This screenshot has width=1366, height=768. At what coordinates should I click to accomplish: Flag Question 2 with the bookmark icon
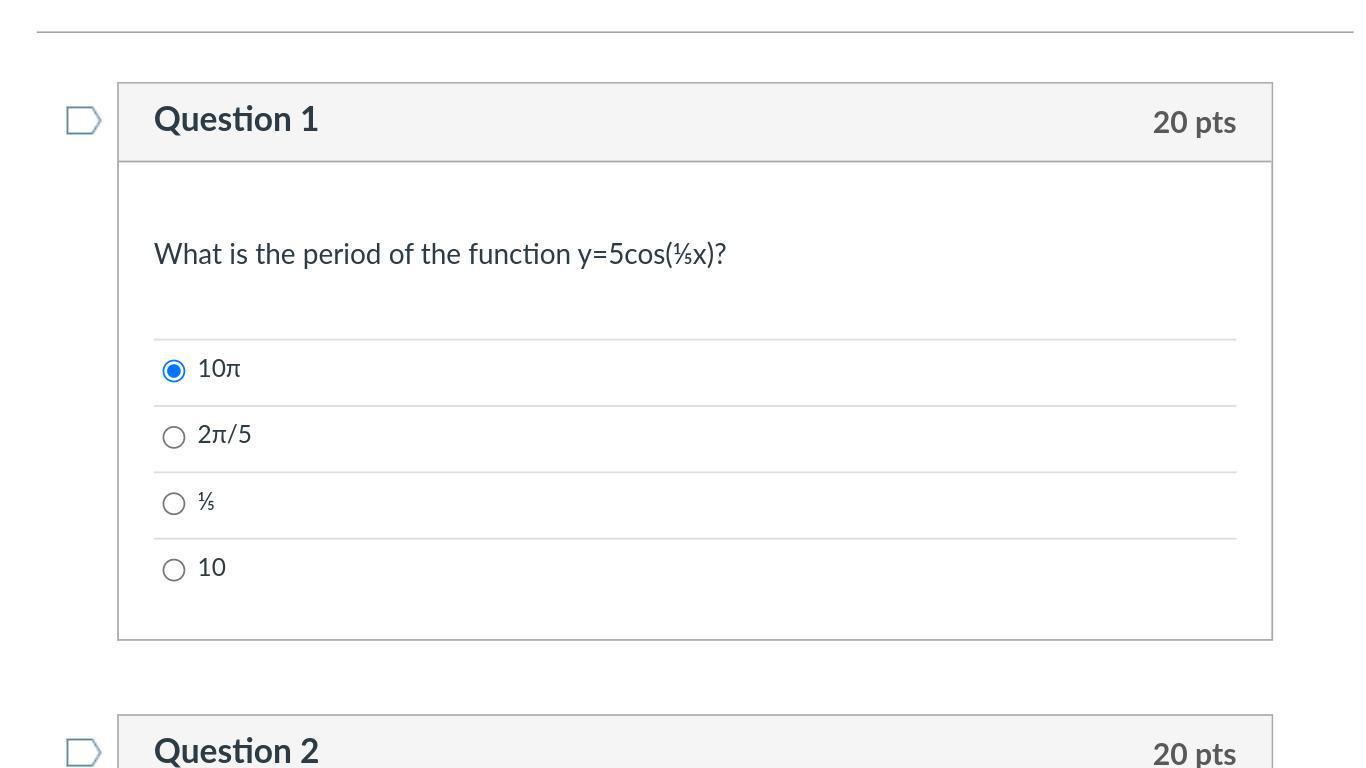point(84,752)
